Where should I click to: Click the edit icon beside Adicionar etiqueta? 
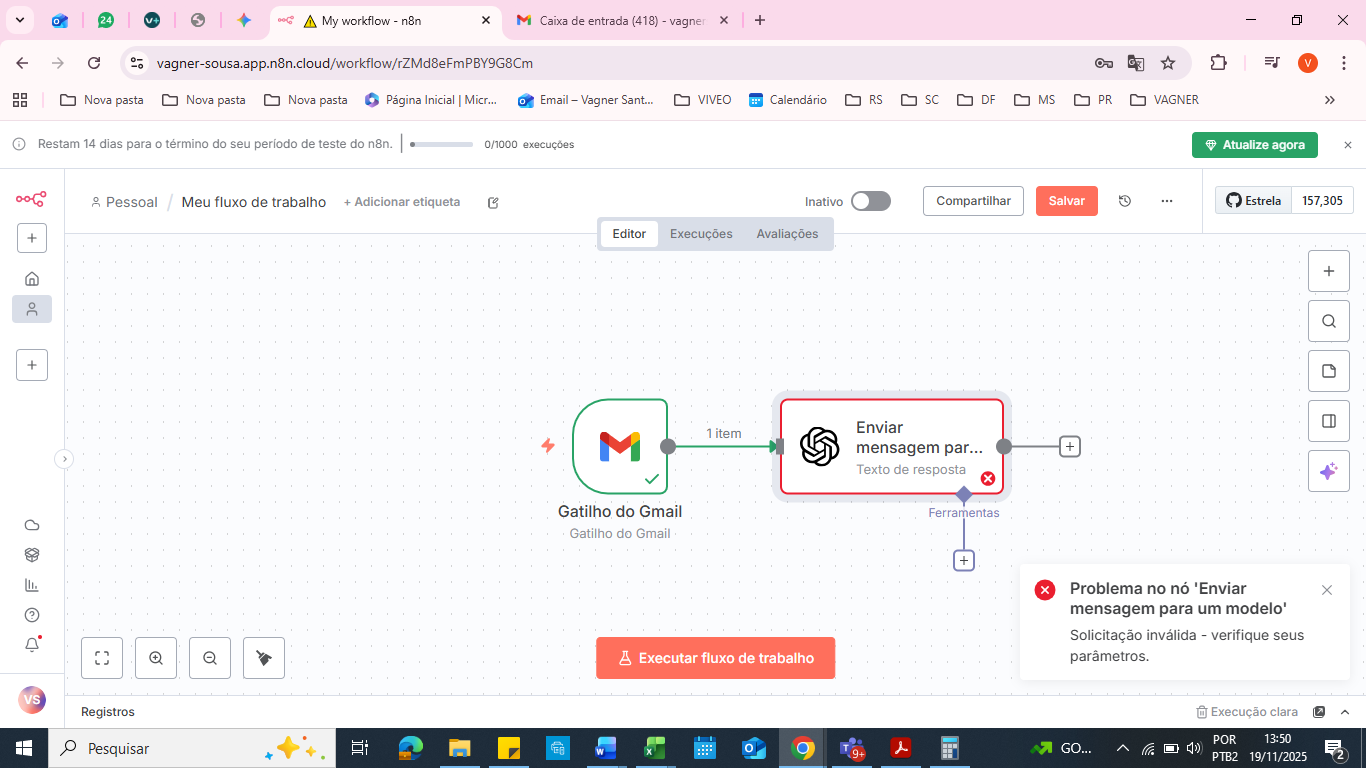[493, 202]
